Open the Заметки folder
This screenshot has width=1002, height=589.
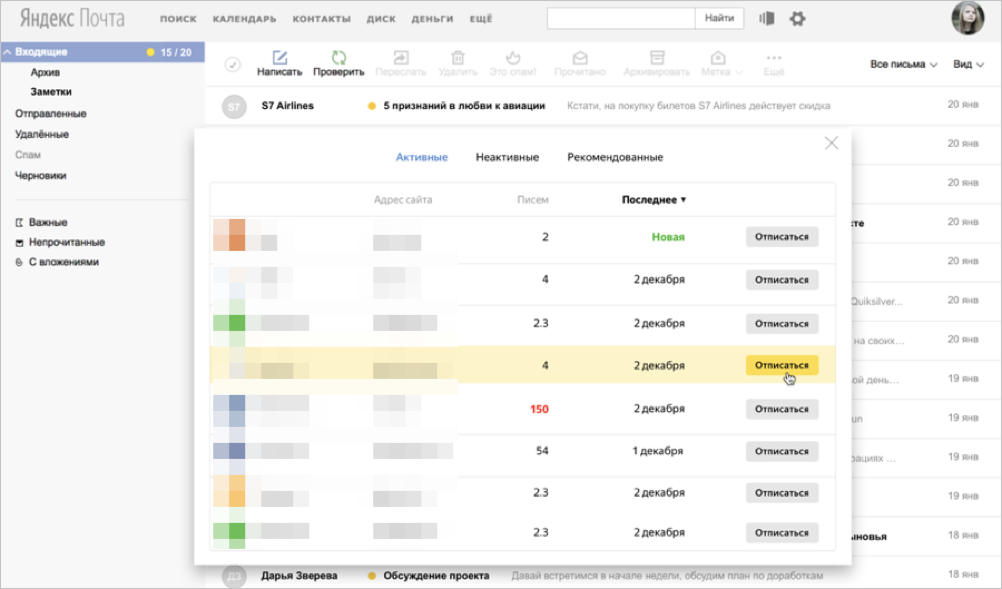tap(51, 91)
